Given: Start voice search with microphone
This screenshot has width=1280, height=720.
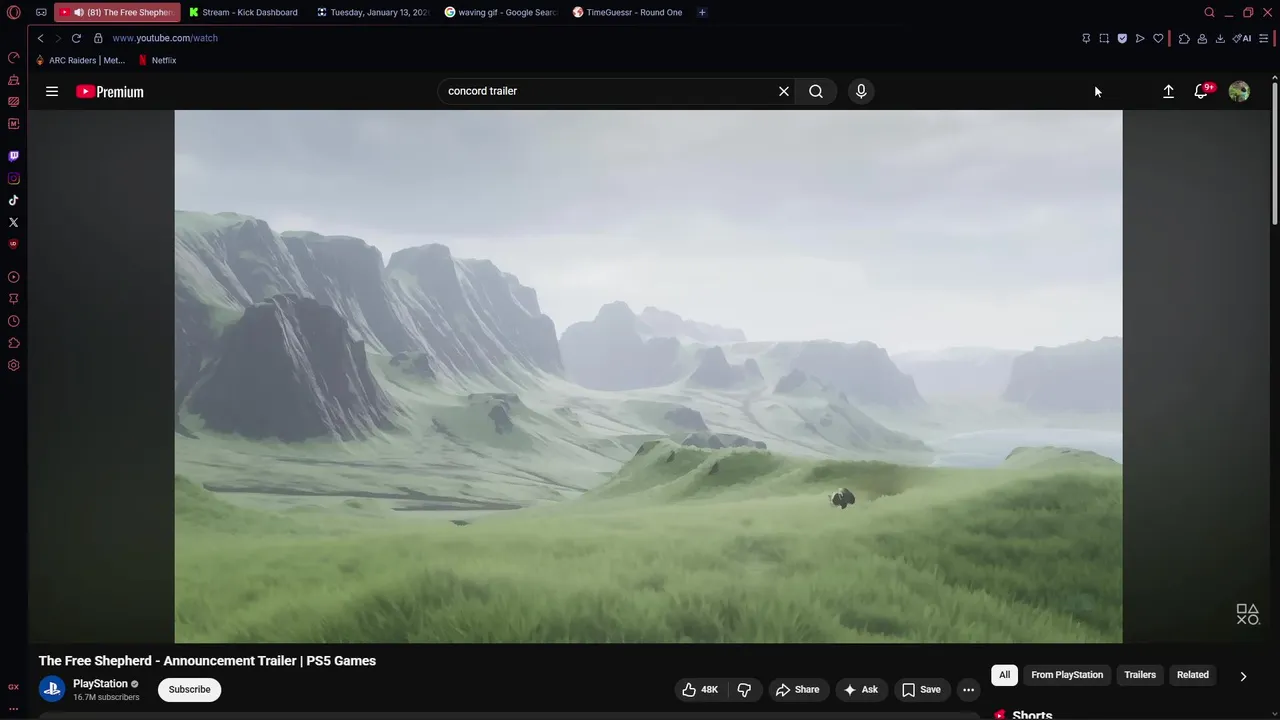Looking at the screenshot, I should tap(861, 91).
